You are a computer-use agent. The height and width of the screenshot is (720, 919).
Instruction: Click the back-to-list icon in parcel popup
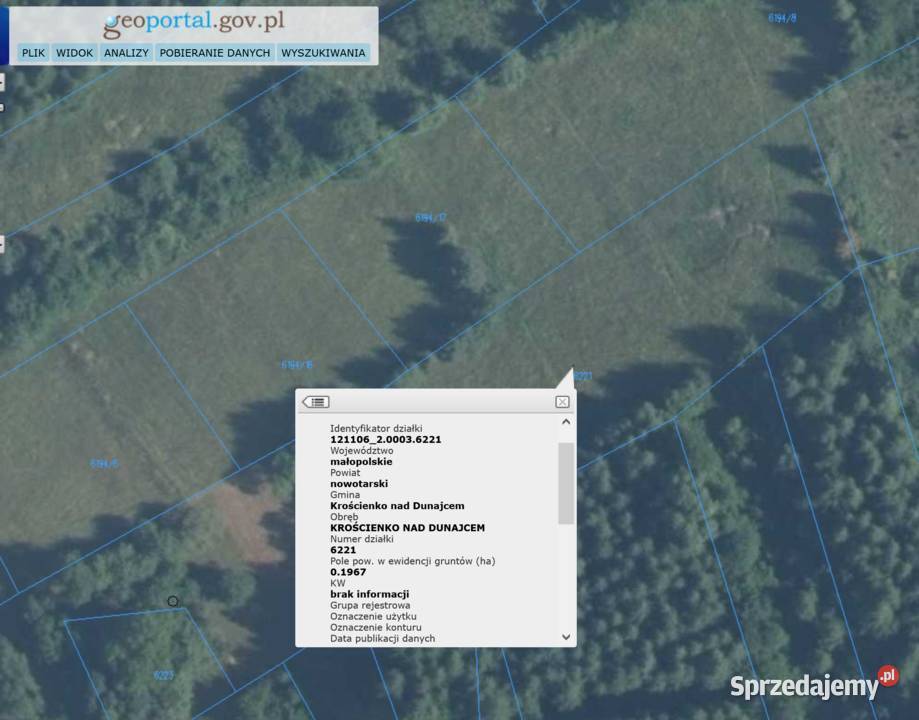click(x=316, y=402)
